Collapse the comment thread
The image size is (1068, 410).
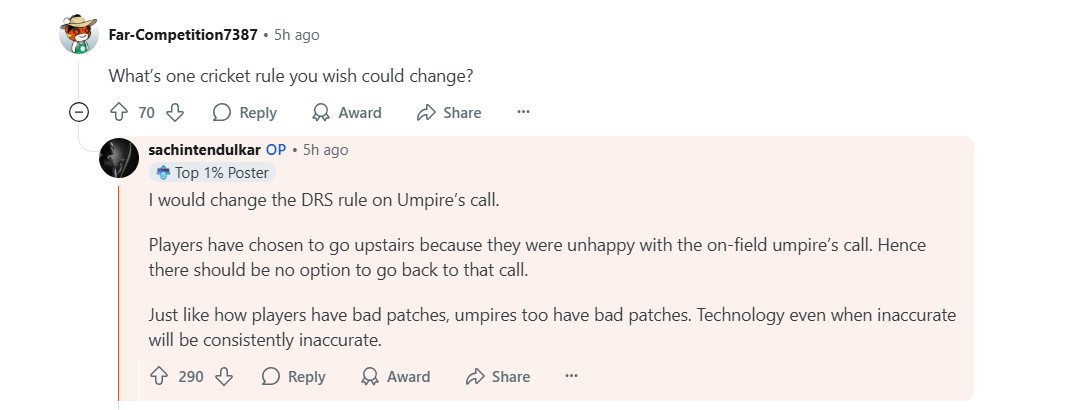click(79, 113)
